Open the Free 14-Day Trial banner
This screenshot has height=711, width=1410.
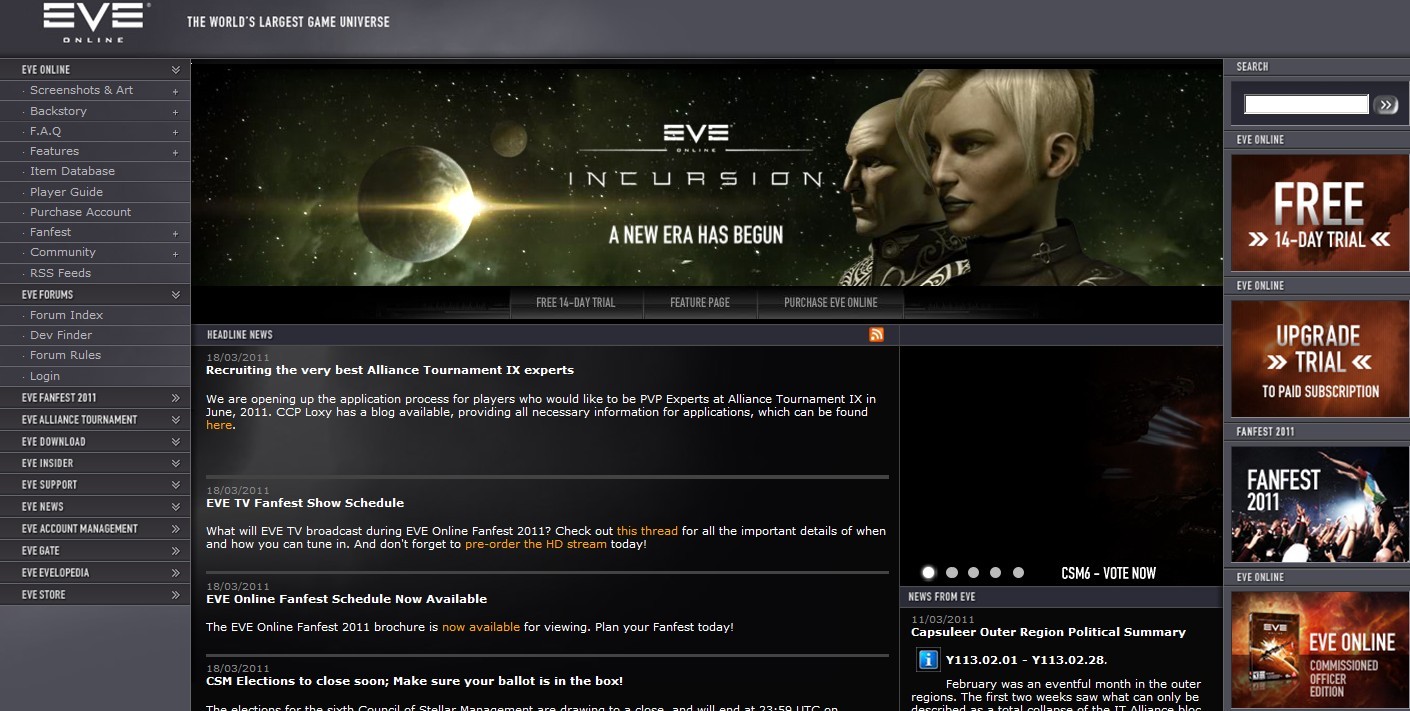(x=1319, y=213)
